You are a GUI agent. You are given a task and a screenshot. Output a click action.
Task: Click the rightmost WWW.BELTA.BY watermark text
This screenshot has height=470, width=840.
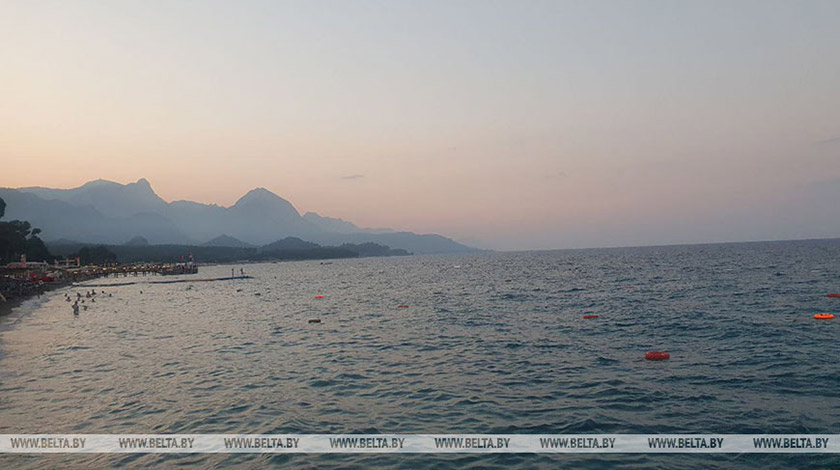pos(790,443)
